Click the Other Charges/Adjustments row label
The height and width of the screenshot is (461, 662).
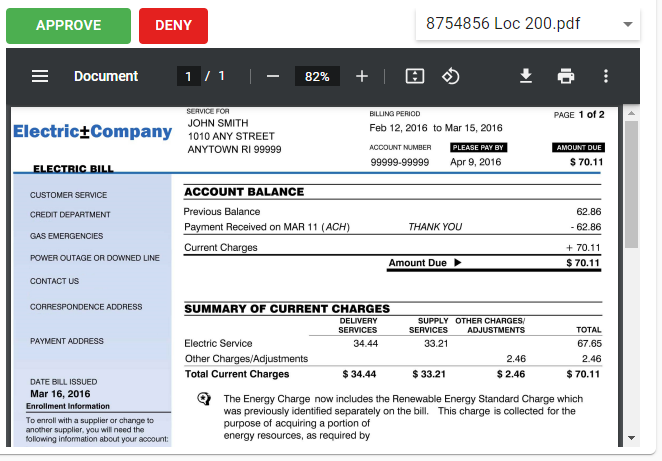coord(247,359)
